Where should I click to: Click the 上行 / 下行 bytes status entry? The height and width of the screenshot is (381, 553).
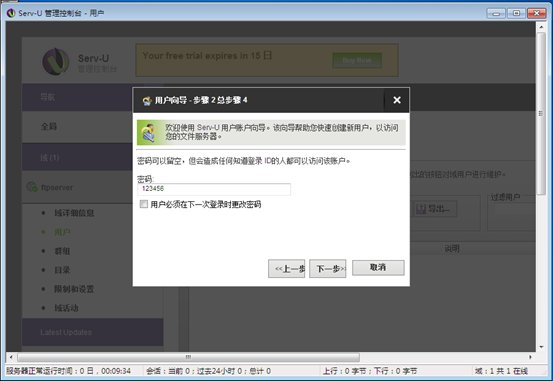coord(370,371)
